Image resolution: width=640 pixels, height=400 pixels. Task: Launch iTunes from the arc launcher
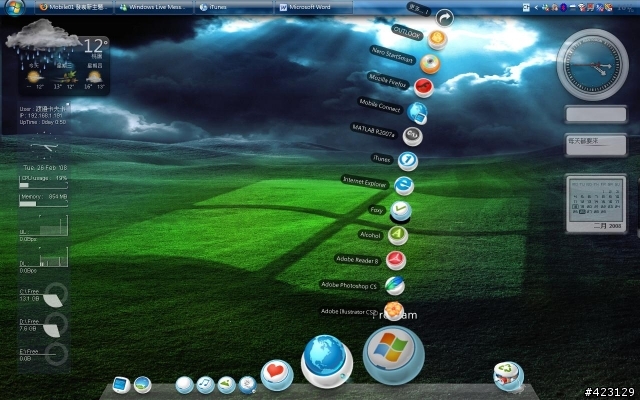coord(408,161)
